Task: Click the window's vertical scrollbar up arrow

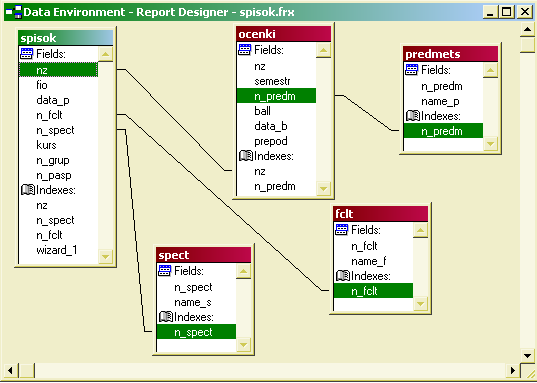Action: click(x=527, y=30)
